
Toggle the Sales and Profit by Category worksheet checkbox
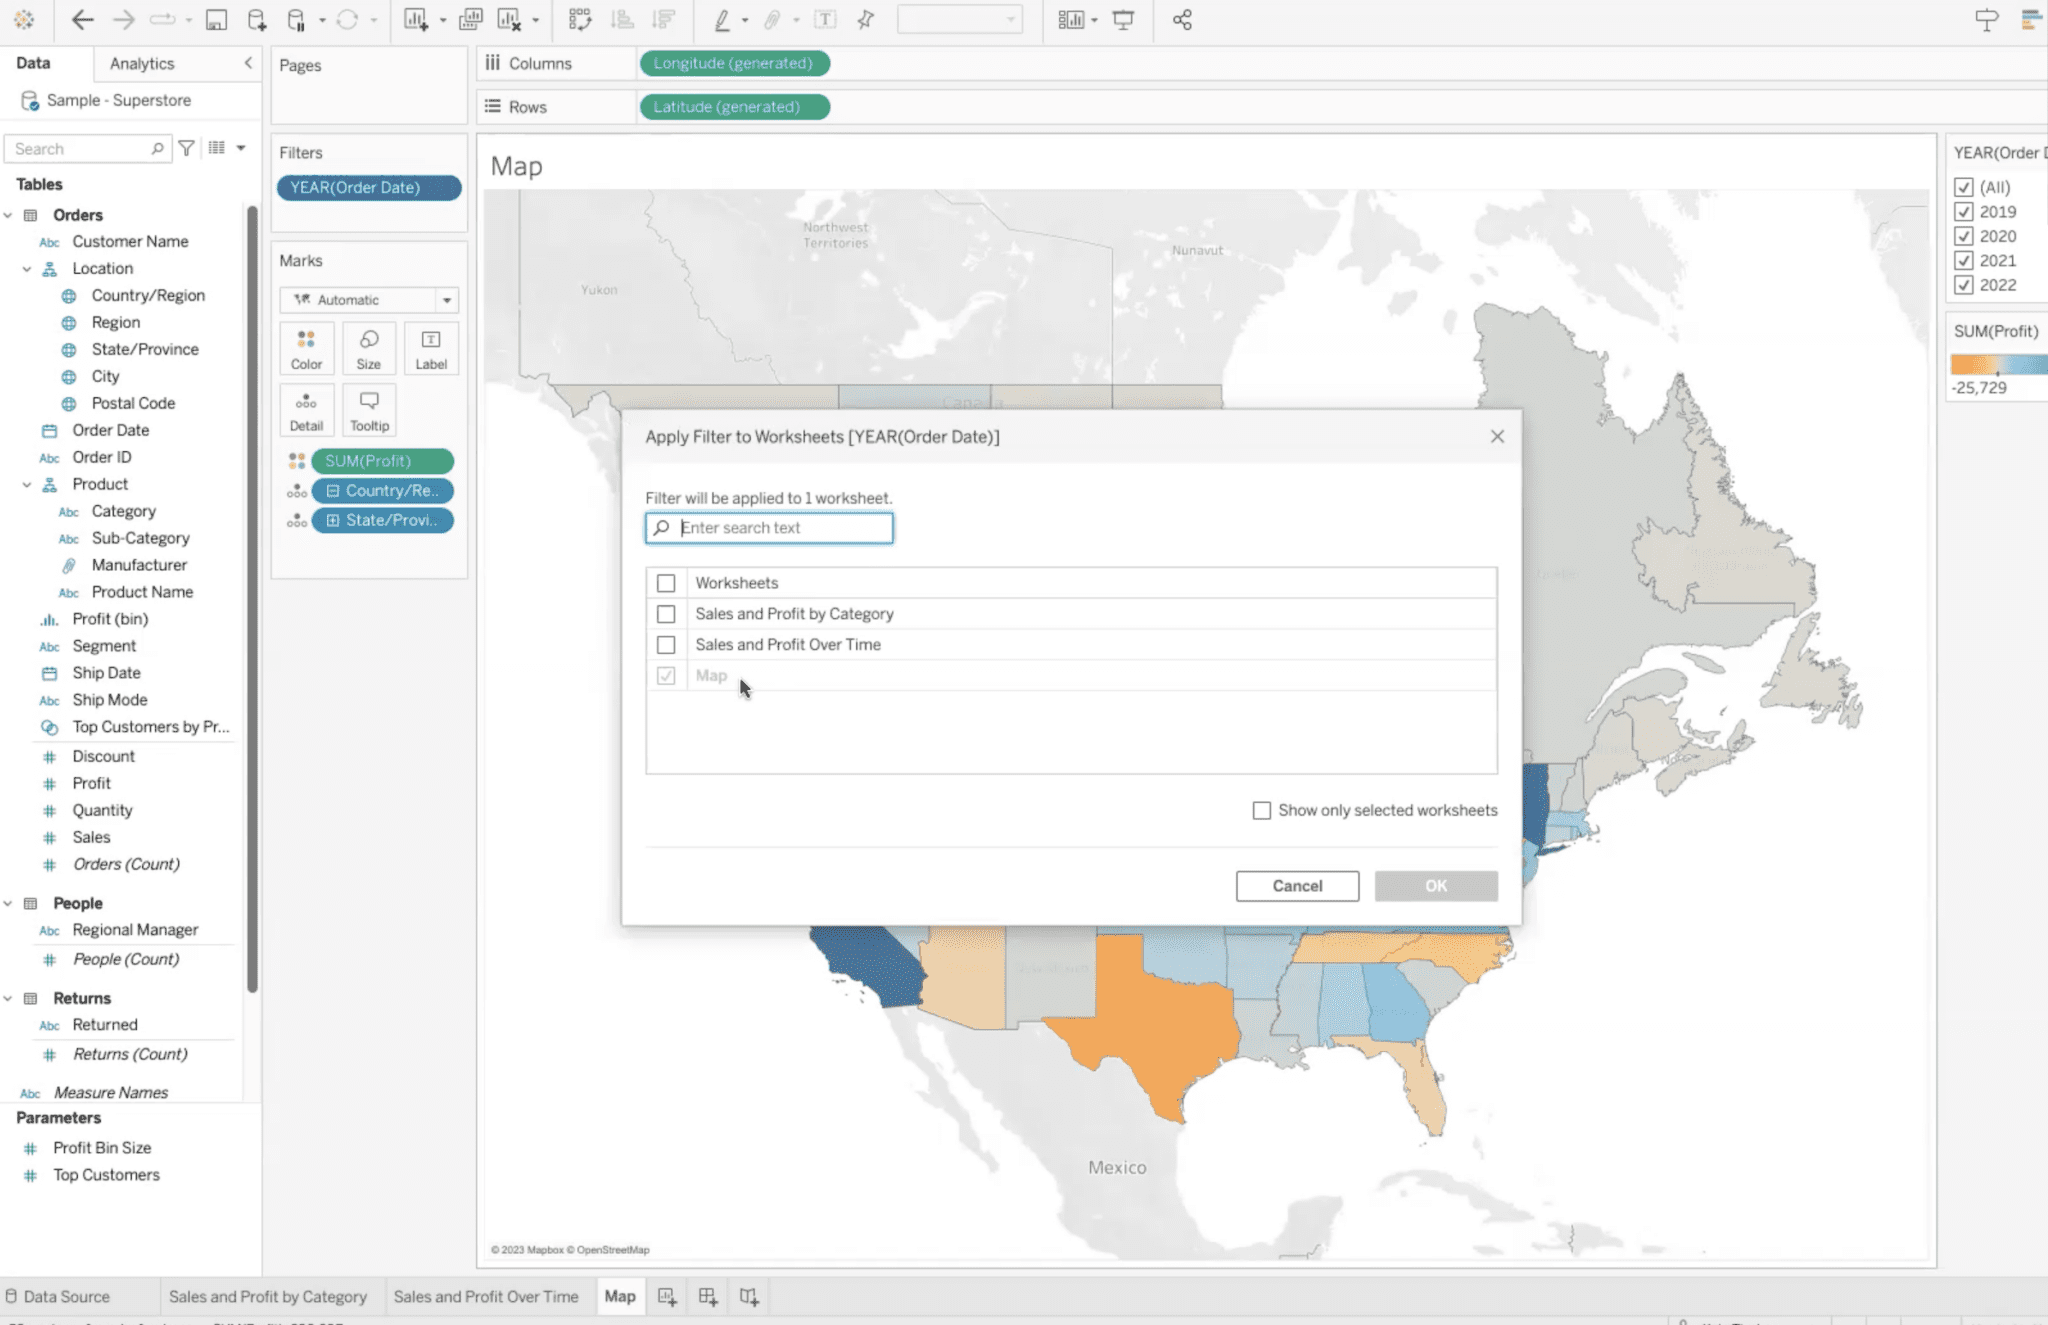(666, 613)
